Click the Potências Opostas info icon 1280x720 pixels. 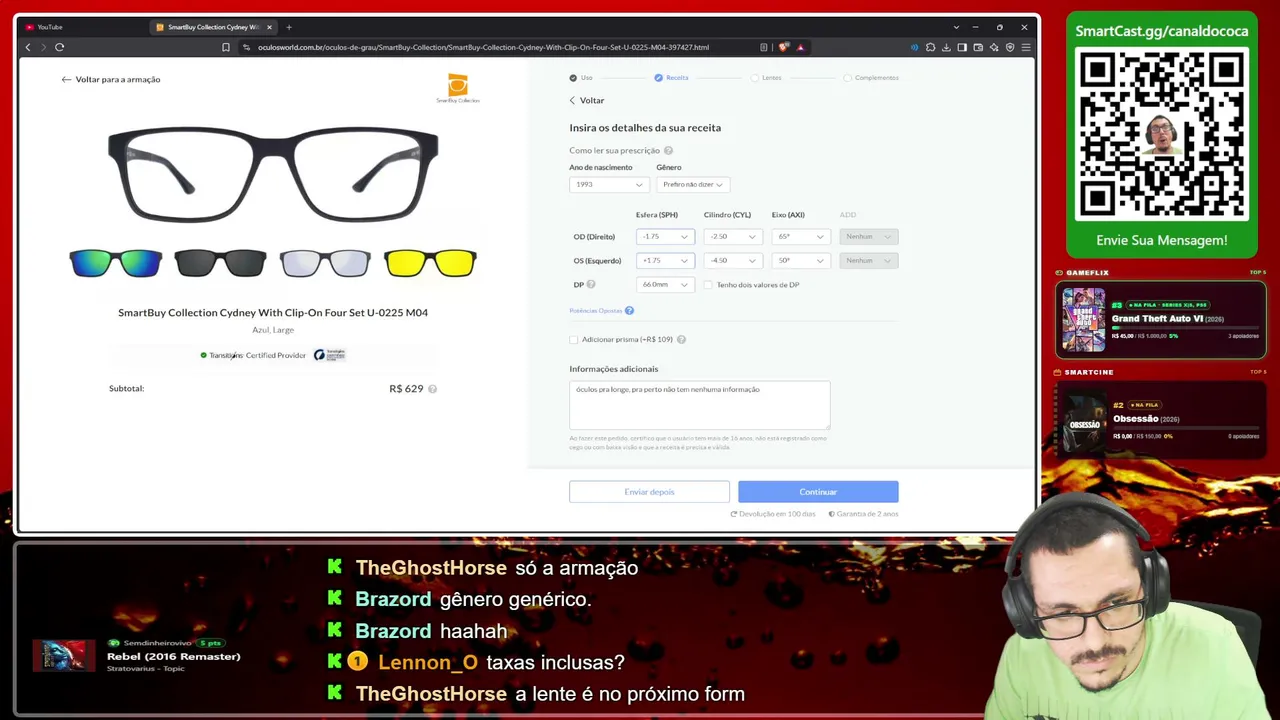click(x=629, y=311)
